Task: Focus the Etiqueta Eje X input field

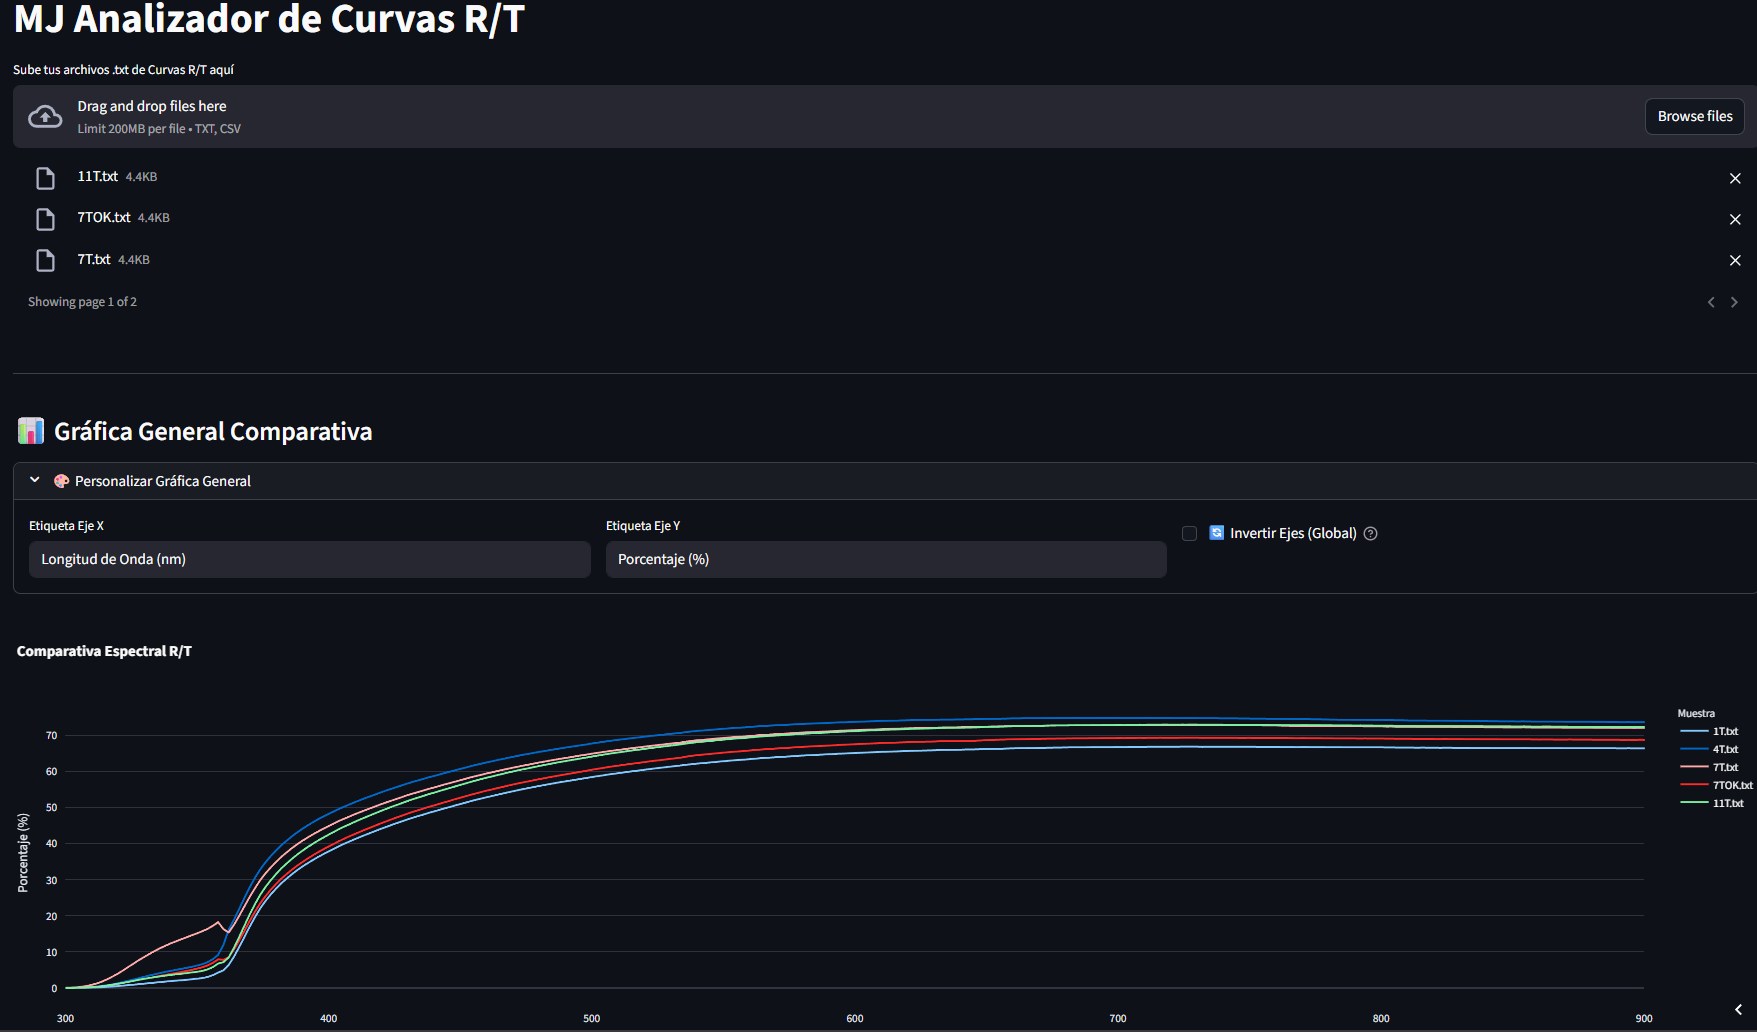Action: pyautogui.click(x=310, y=560)
